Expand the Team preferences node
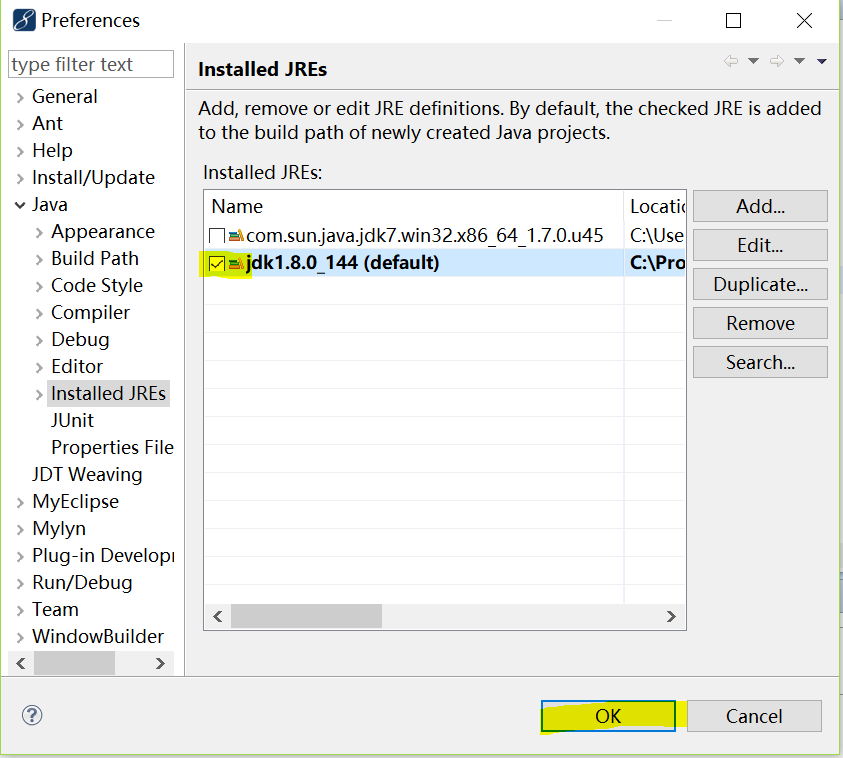Viewport: 843px width, 758px height. tap(20, 610)
